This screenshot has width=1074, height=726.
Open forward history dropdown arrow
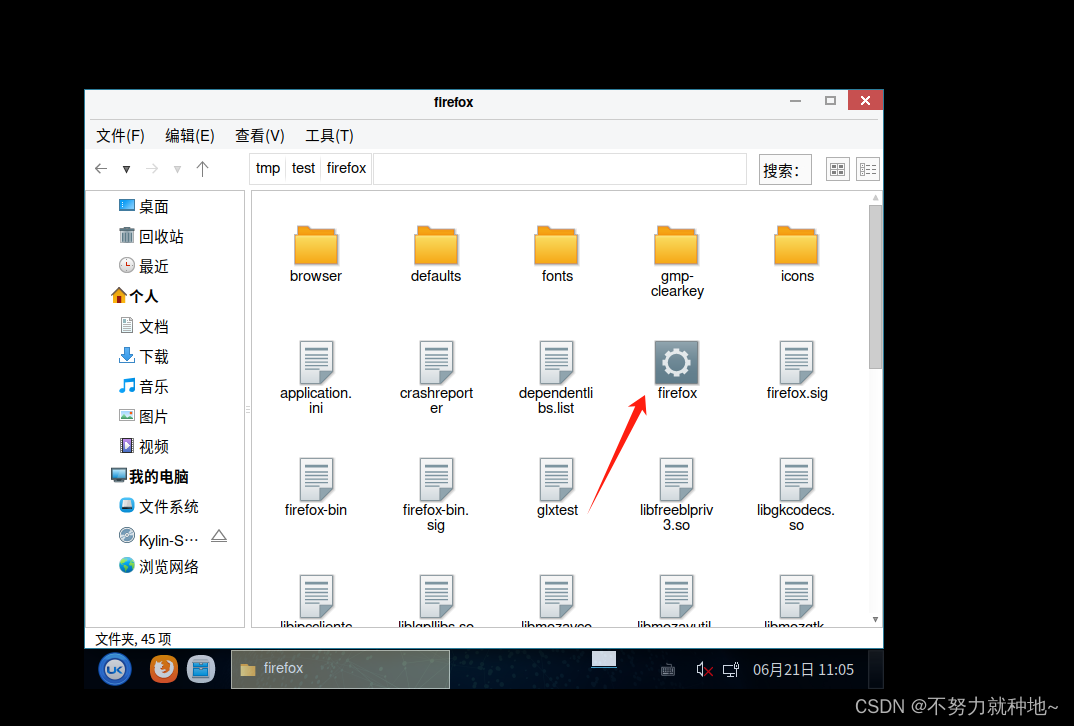coord(177,169)
